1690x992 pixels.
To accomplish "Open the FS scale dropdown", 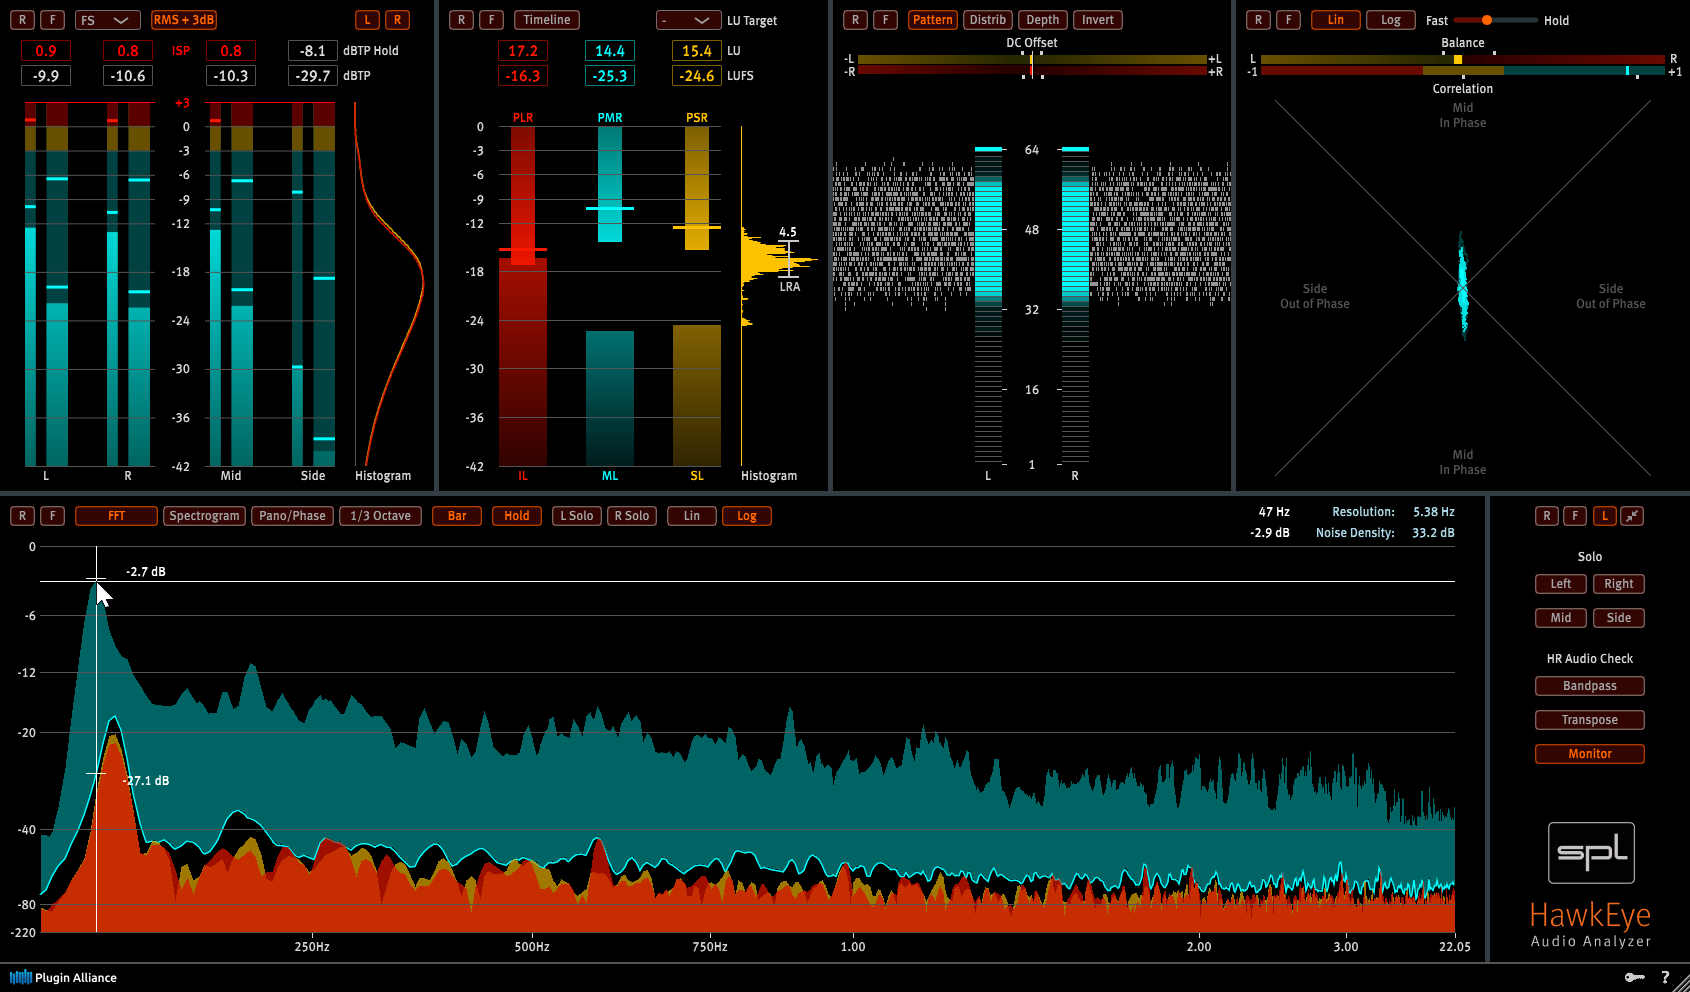I will click(107, 20).
